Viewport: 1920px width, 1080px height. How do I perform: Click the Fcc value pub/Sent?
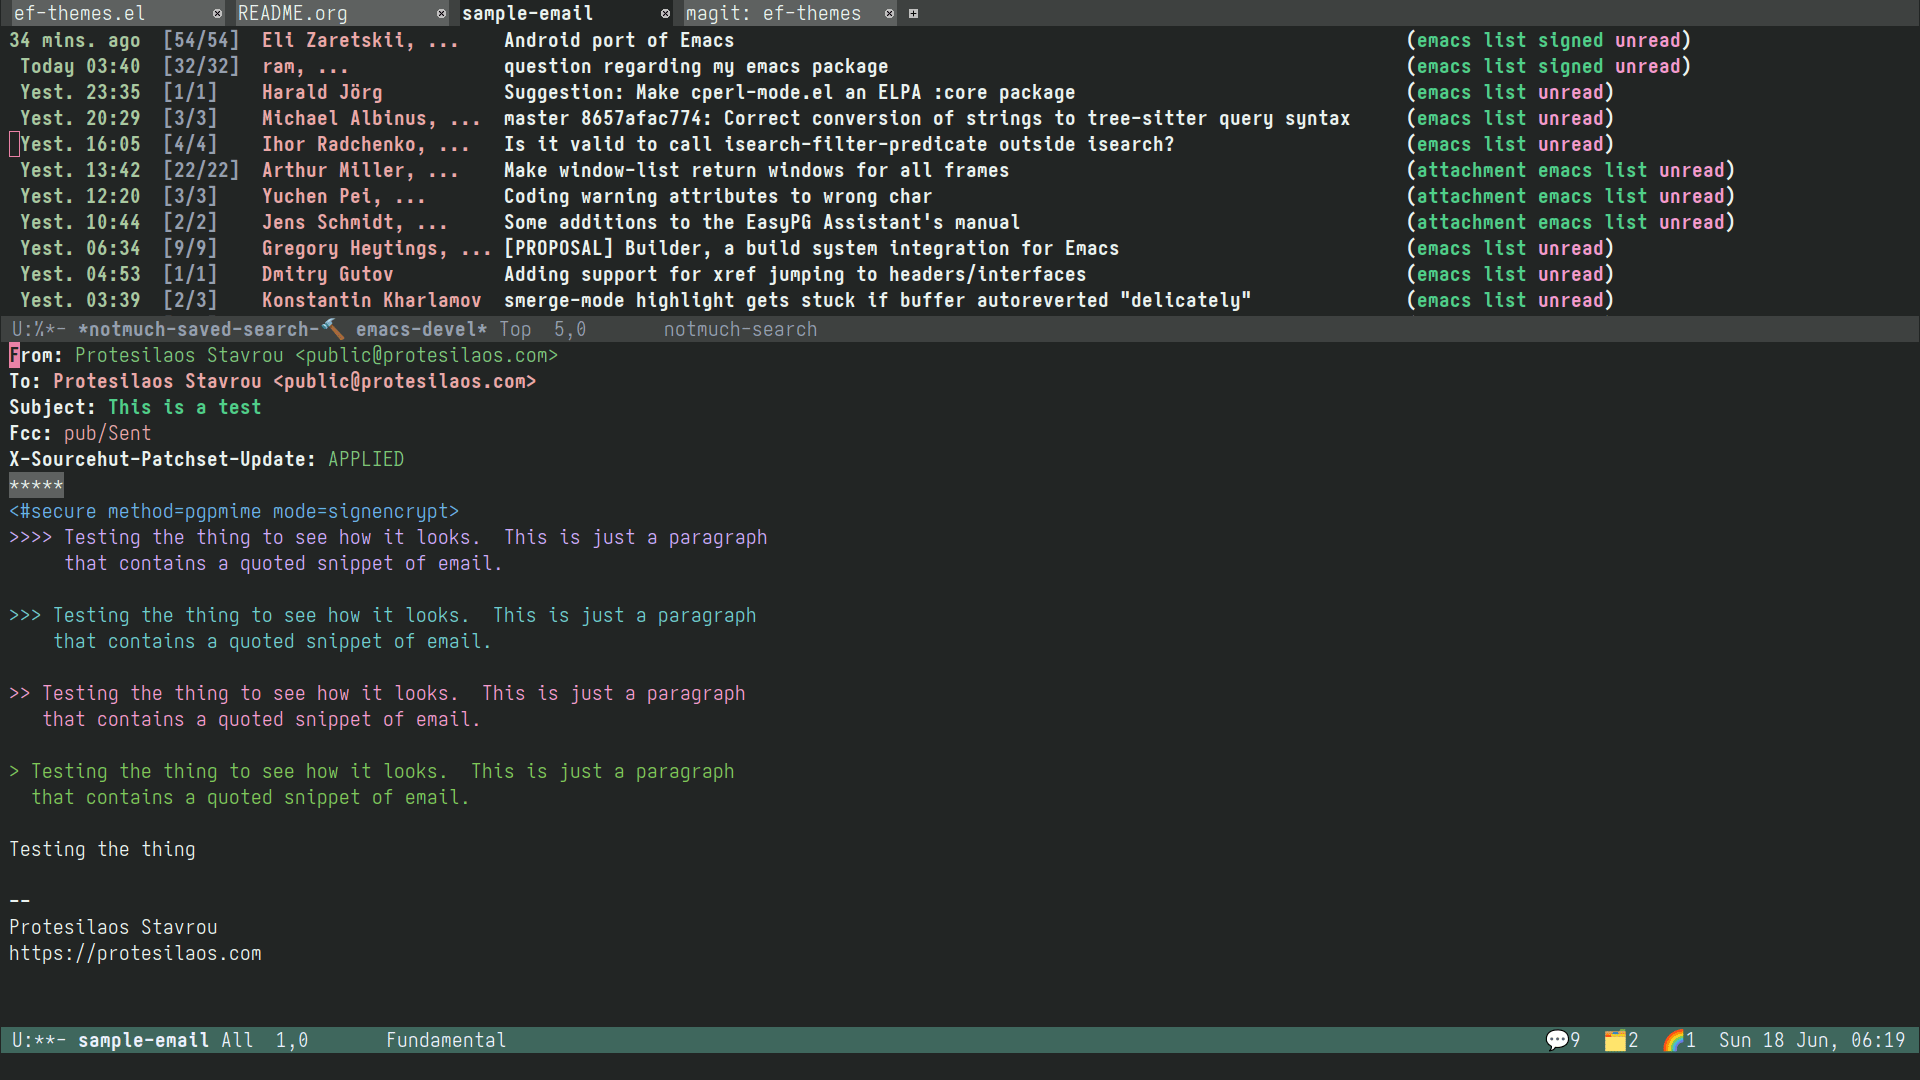tap(107, 433)
